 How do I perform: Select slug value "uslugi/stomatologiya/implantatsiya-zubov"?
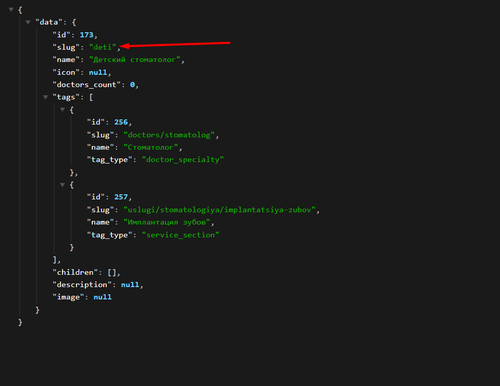(x=219, y=210)
